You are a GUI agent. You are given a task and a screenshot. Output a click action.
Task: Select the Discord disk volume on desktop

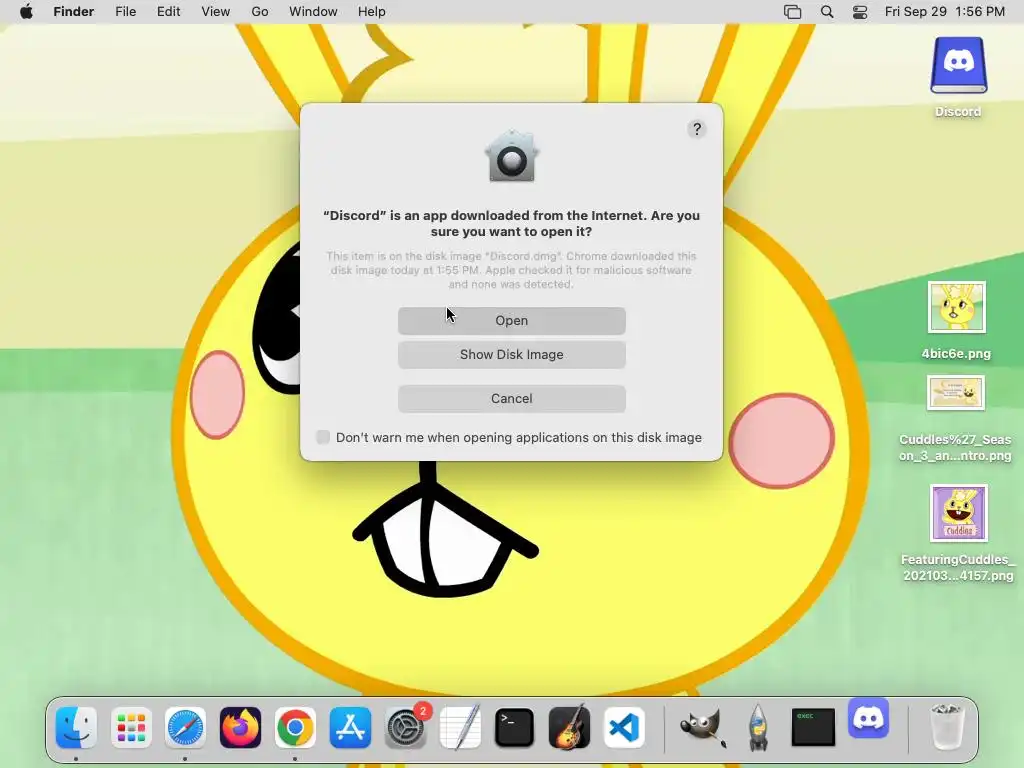point(958,65)
